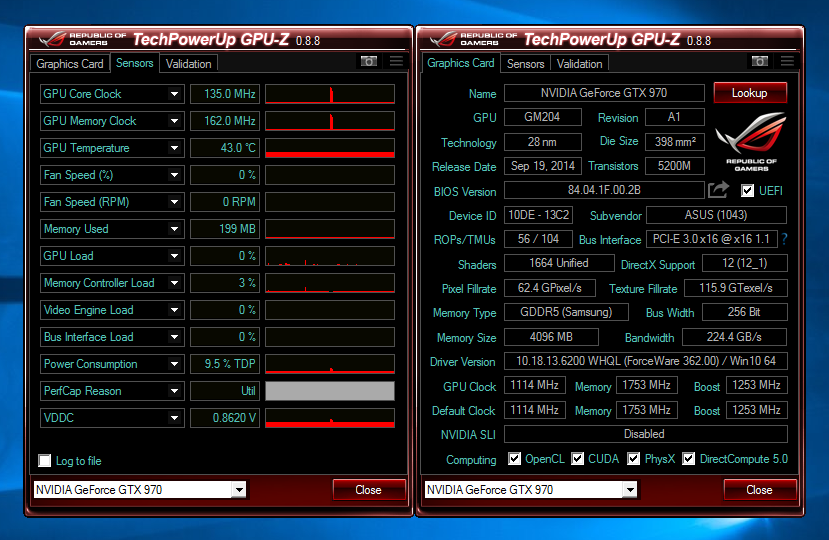
Task: Click the Bus Interface question mark help icon
Action: pos(784,239)
